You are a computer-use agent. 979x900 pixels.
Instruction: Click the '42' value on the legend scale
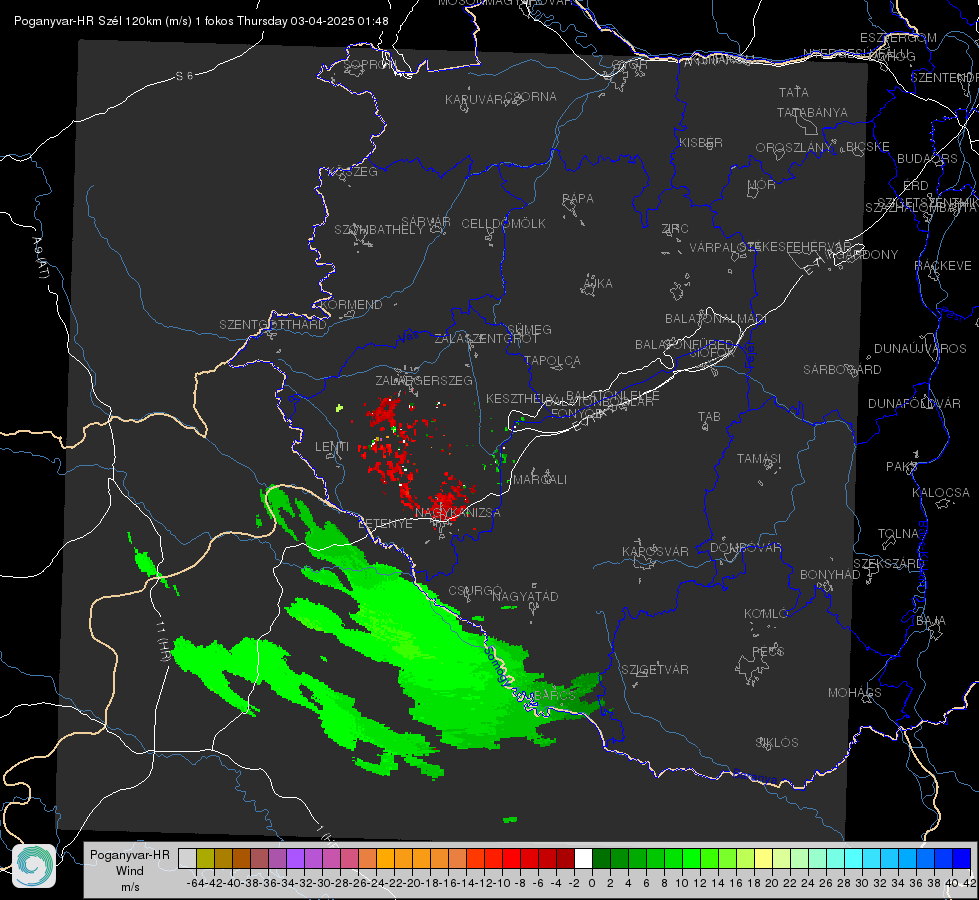pyautogui.click(x=970, y=883)
